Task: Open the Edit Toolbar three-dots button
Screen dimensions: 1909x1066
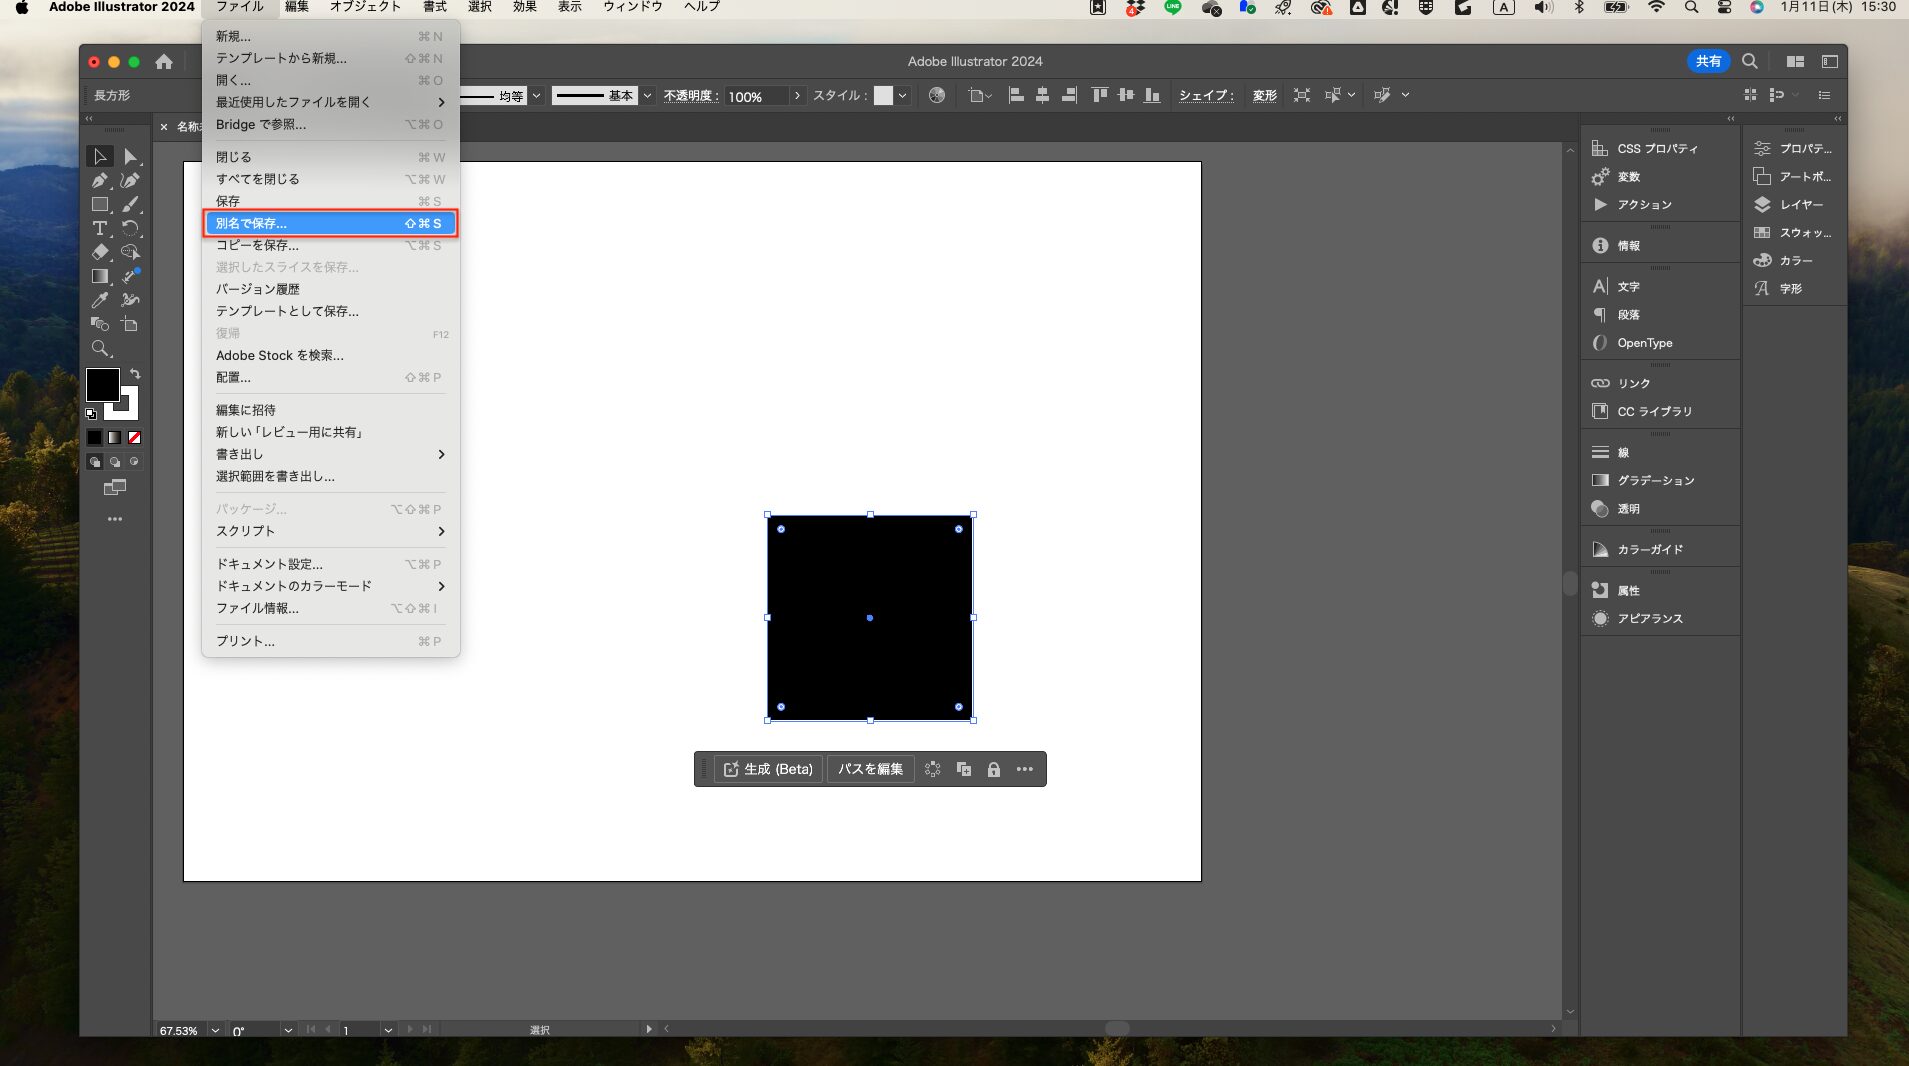Action: (x=115, y=519)
